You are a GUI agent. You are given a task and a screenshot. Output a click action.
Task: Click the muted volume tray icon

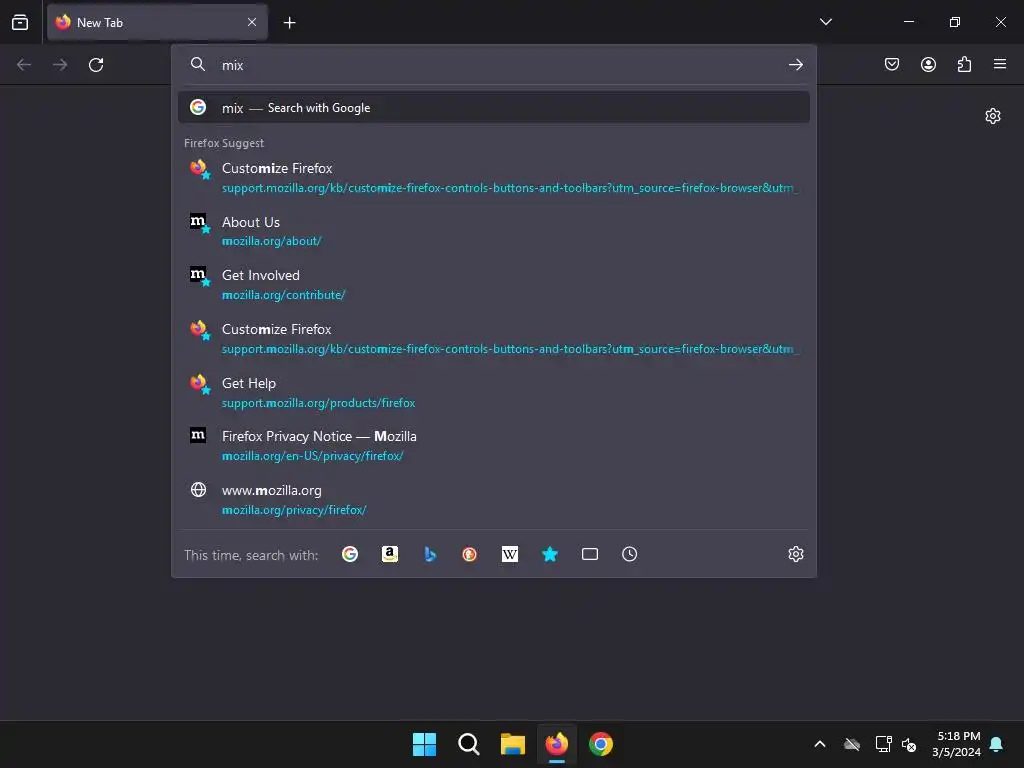pyautogui.click(x=909, y=744)
